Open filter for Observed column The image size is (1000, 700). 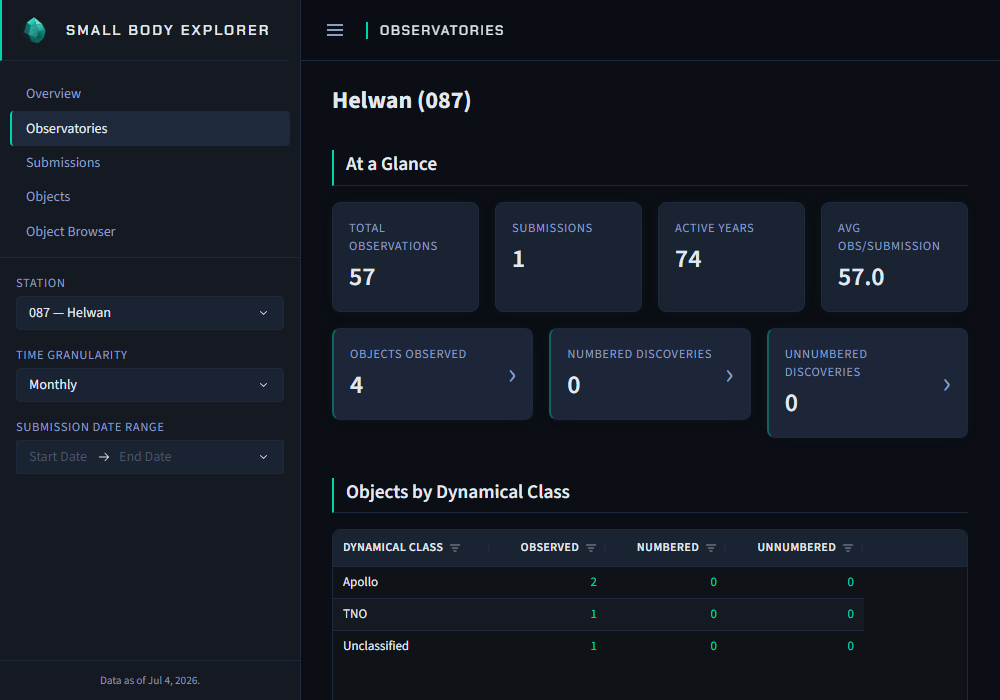[591, 548]
